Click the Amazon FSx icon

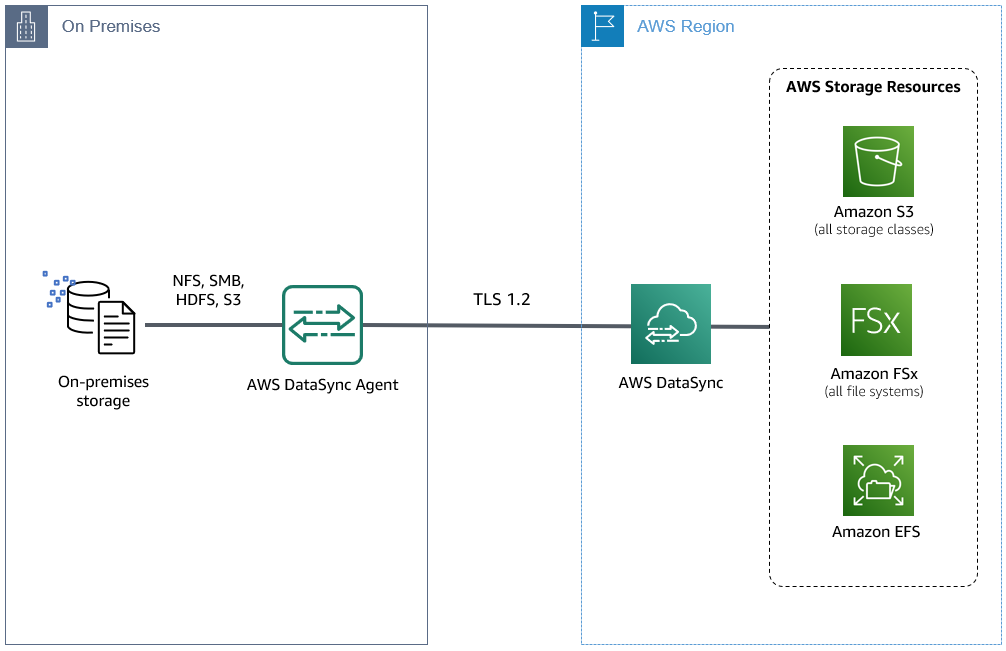coord(876,322)
